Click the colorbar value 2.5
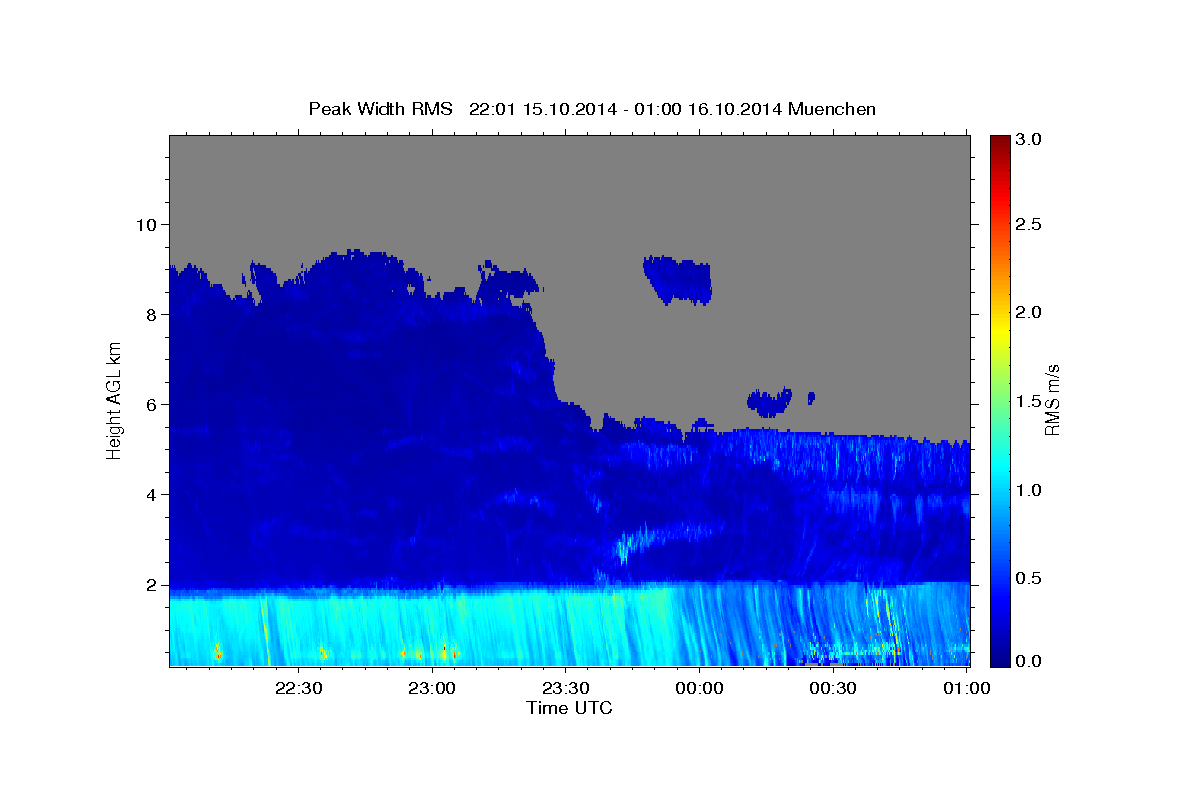1200x800 pixels. [1031, 224]
